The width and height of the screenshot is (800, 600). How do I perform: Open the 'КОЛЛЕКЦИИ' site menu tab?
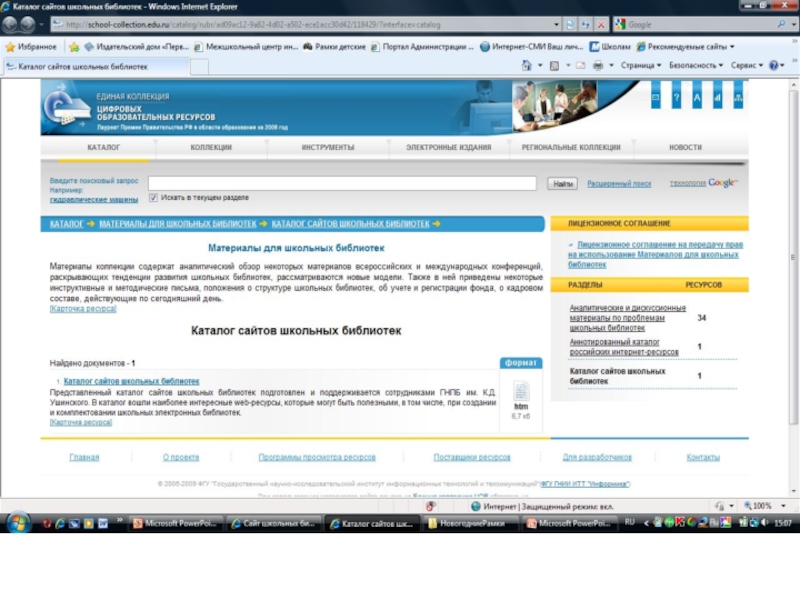[x=211, y=147]
